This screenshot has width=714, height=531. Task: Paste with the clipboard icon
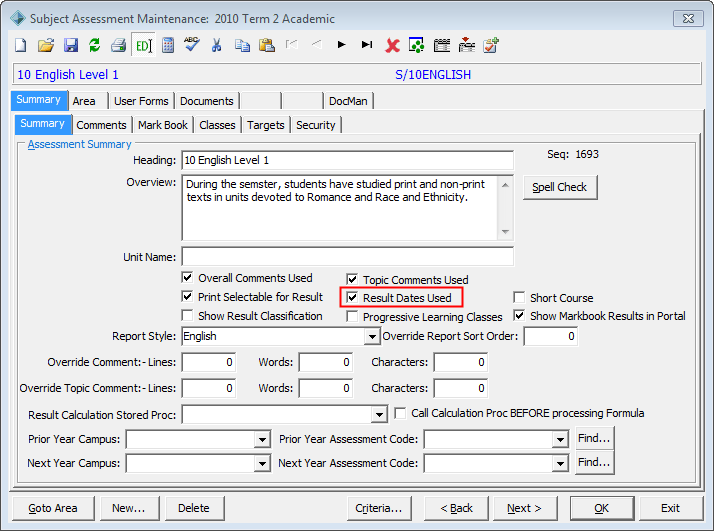point(267,45)
